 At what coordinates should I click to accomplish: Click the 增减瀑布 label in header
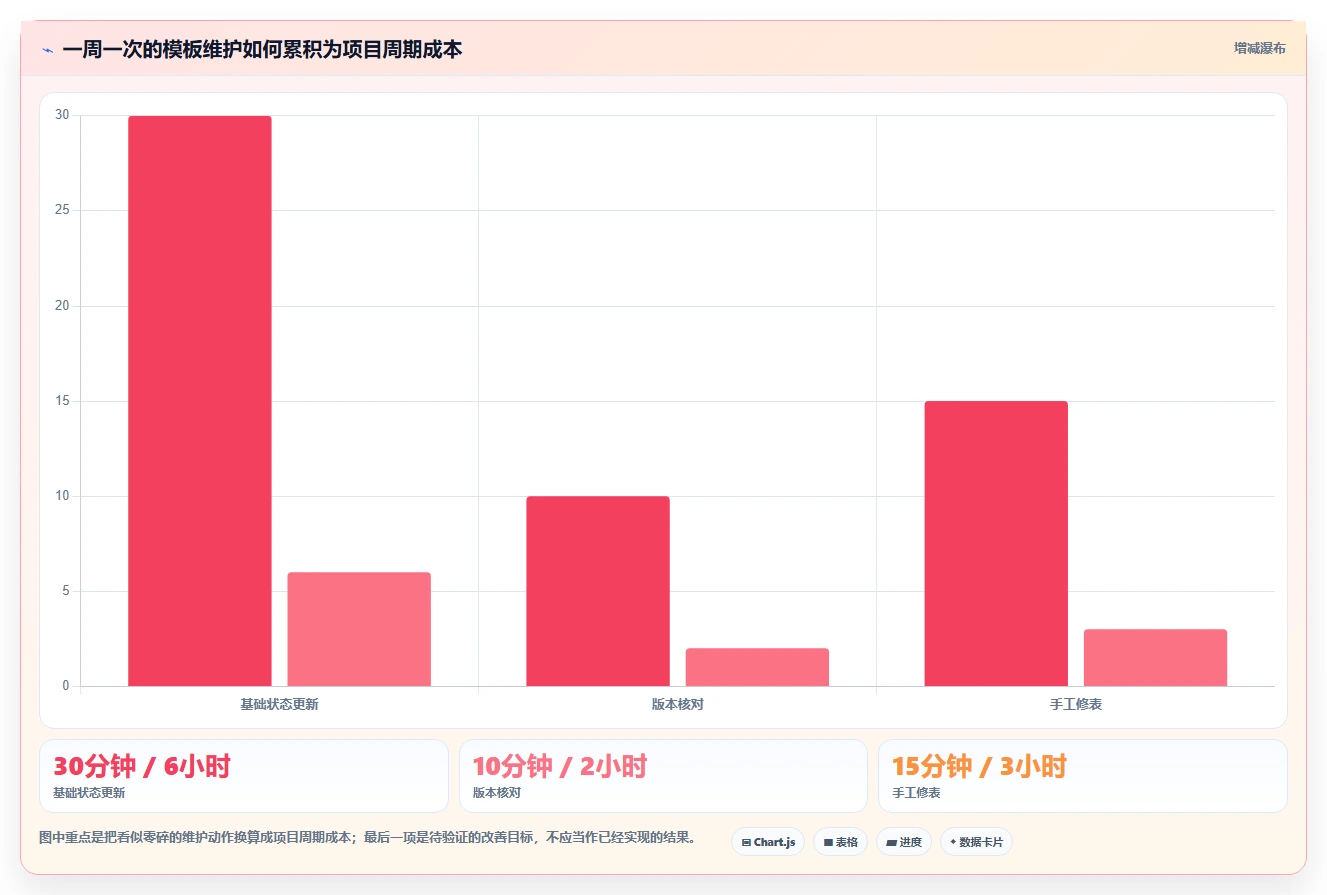(x=1259, y=48)
